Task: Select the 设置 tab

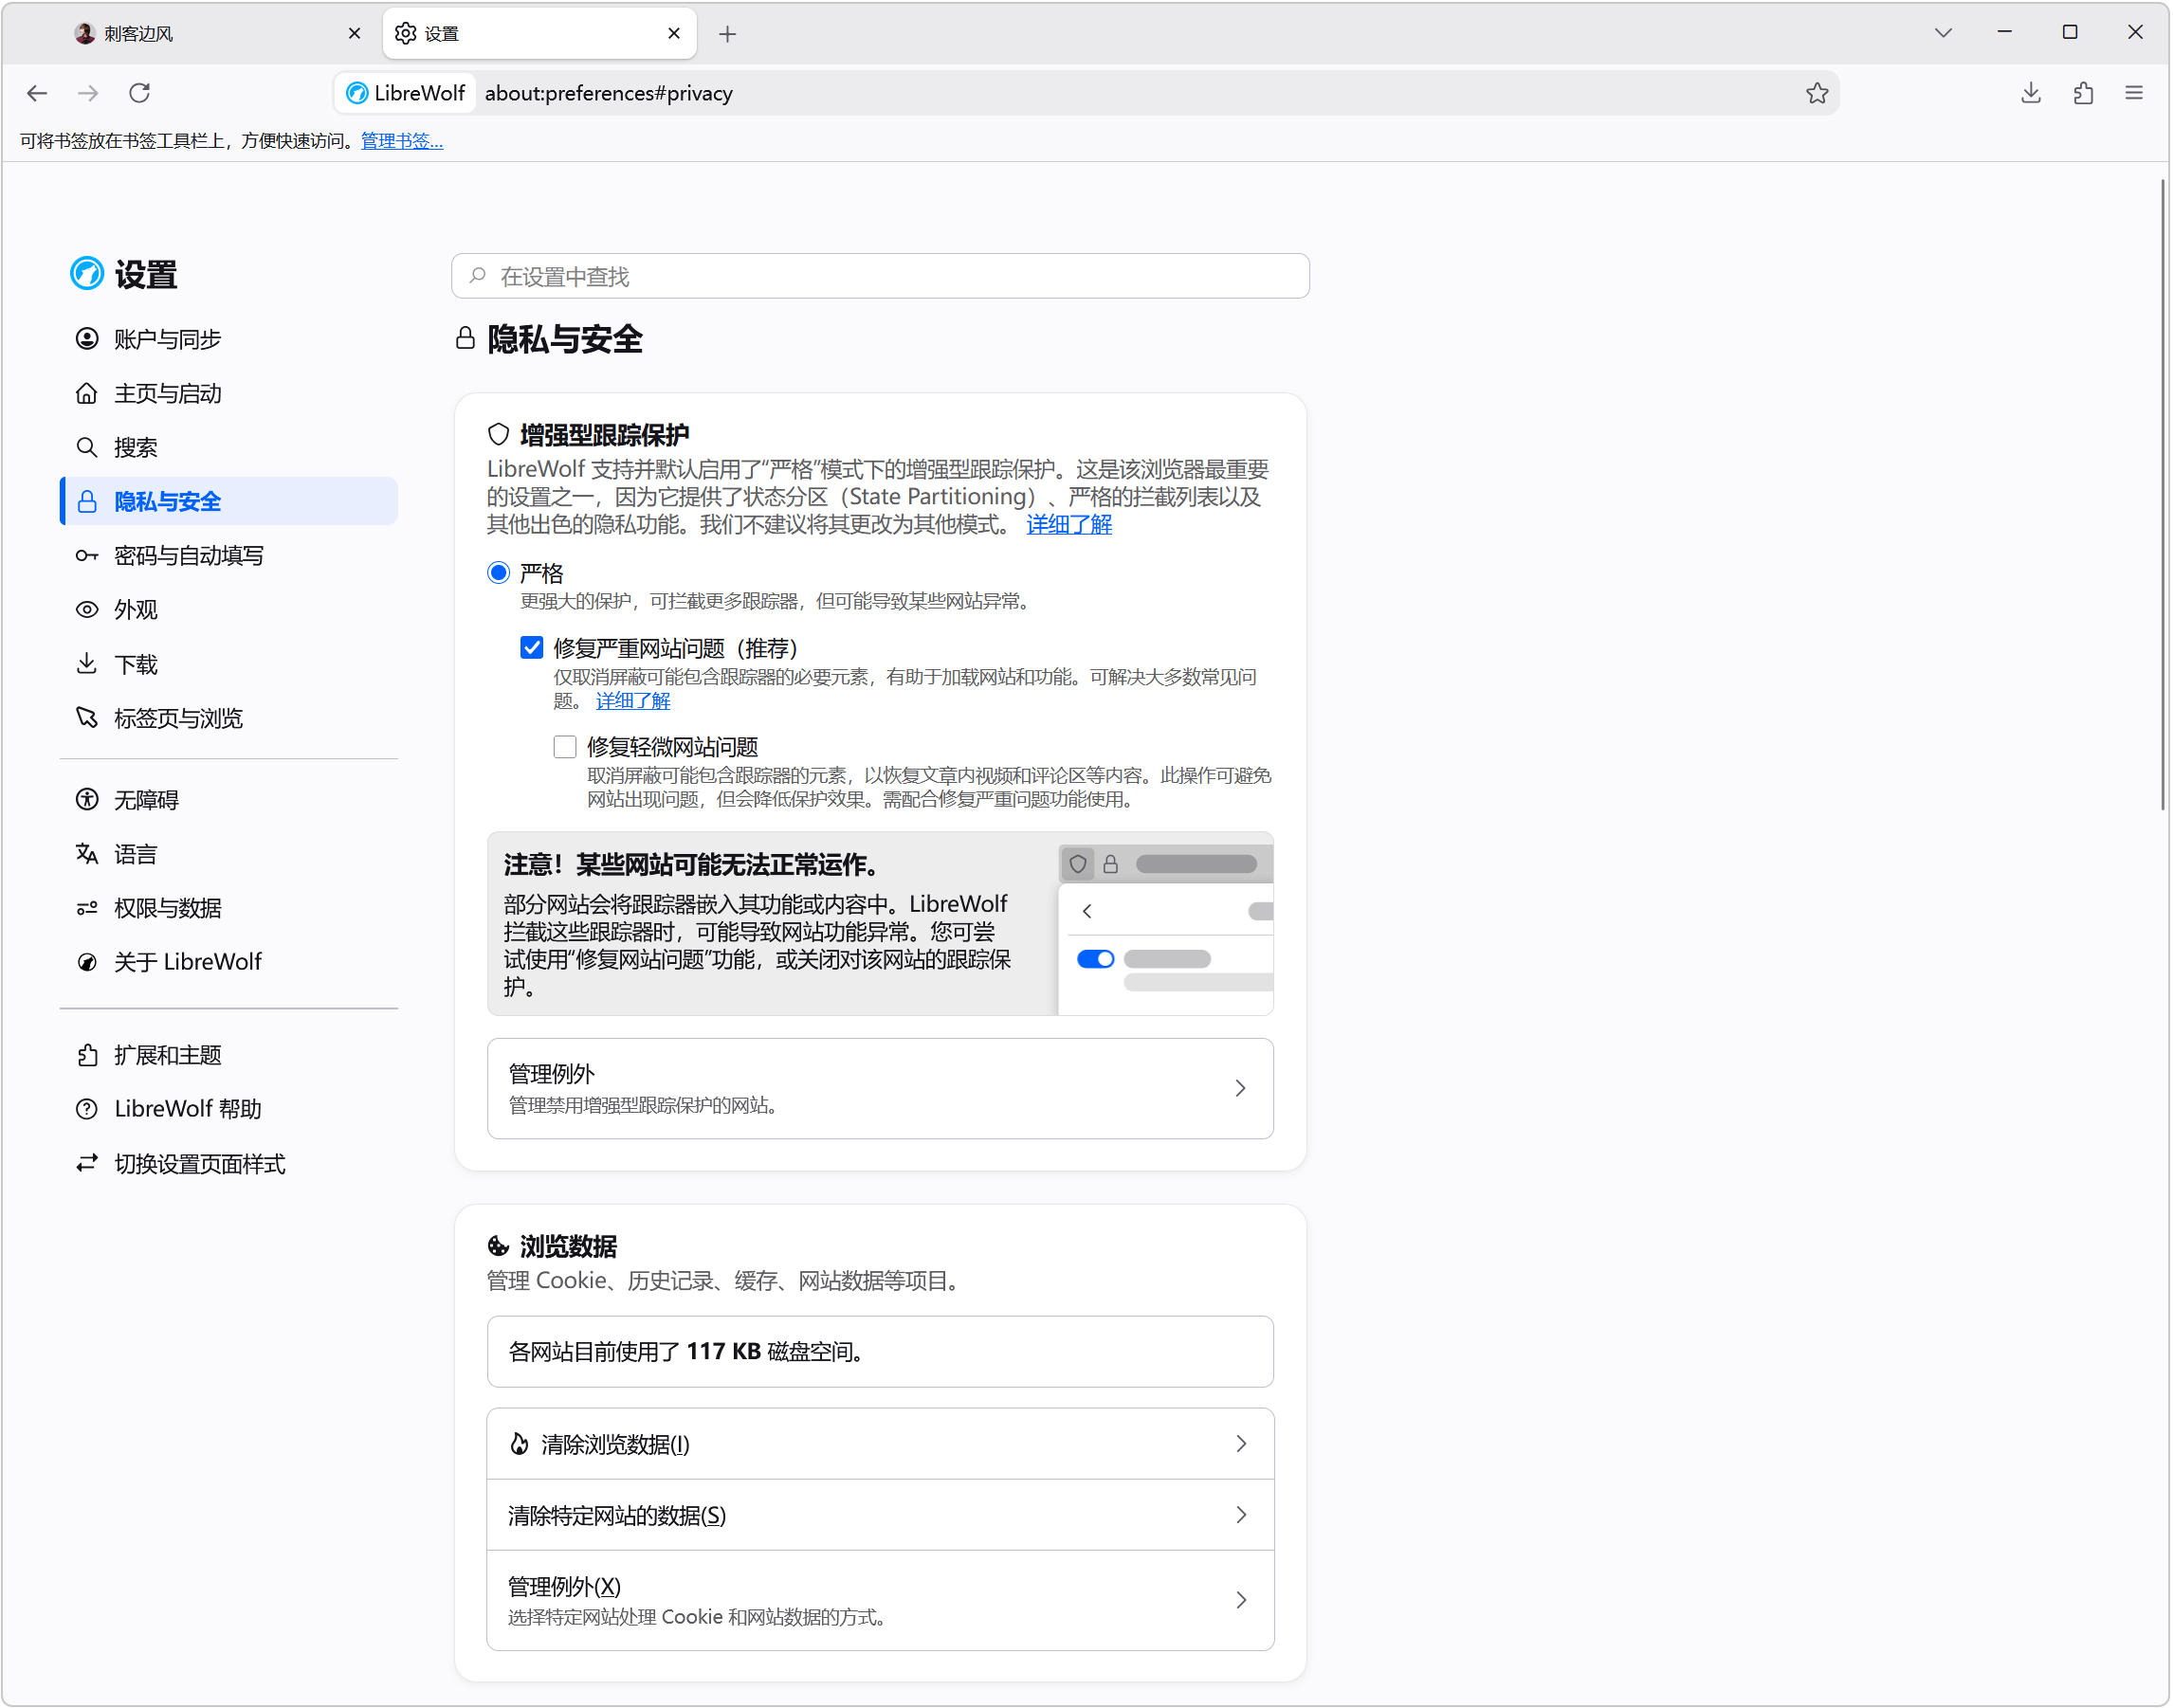Action: (x=540, y=34)
